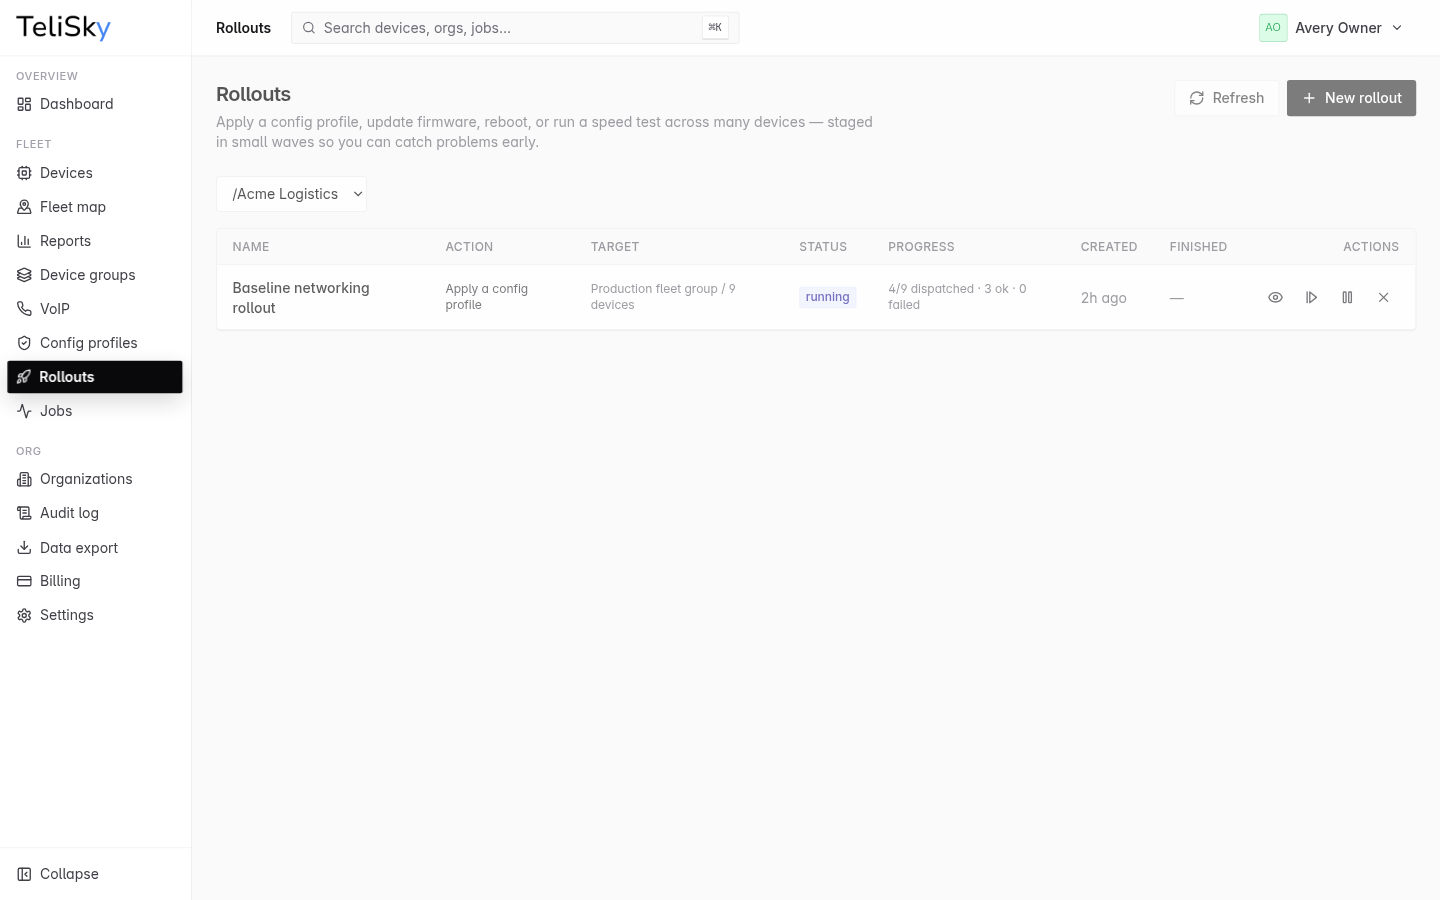Open the Dashboard page

(95, 104)
